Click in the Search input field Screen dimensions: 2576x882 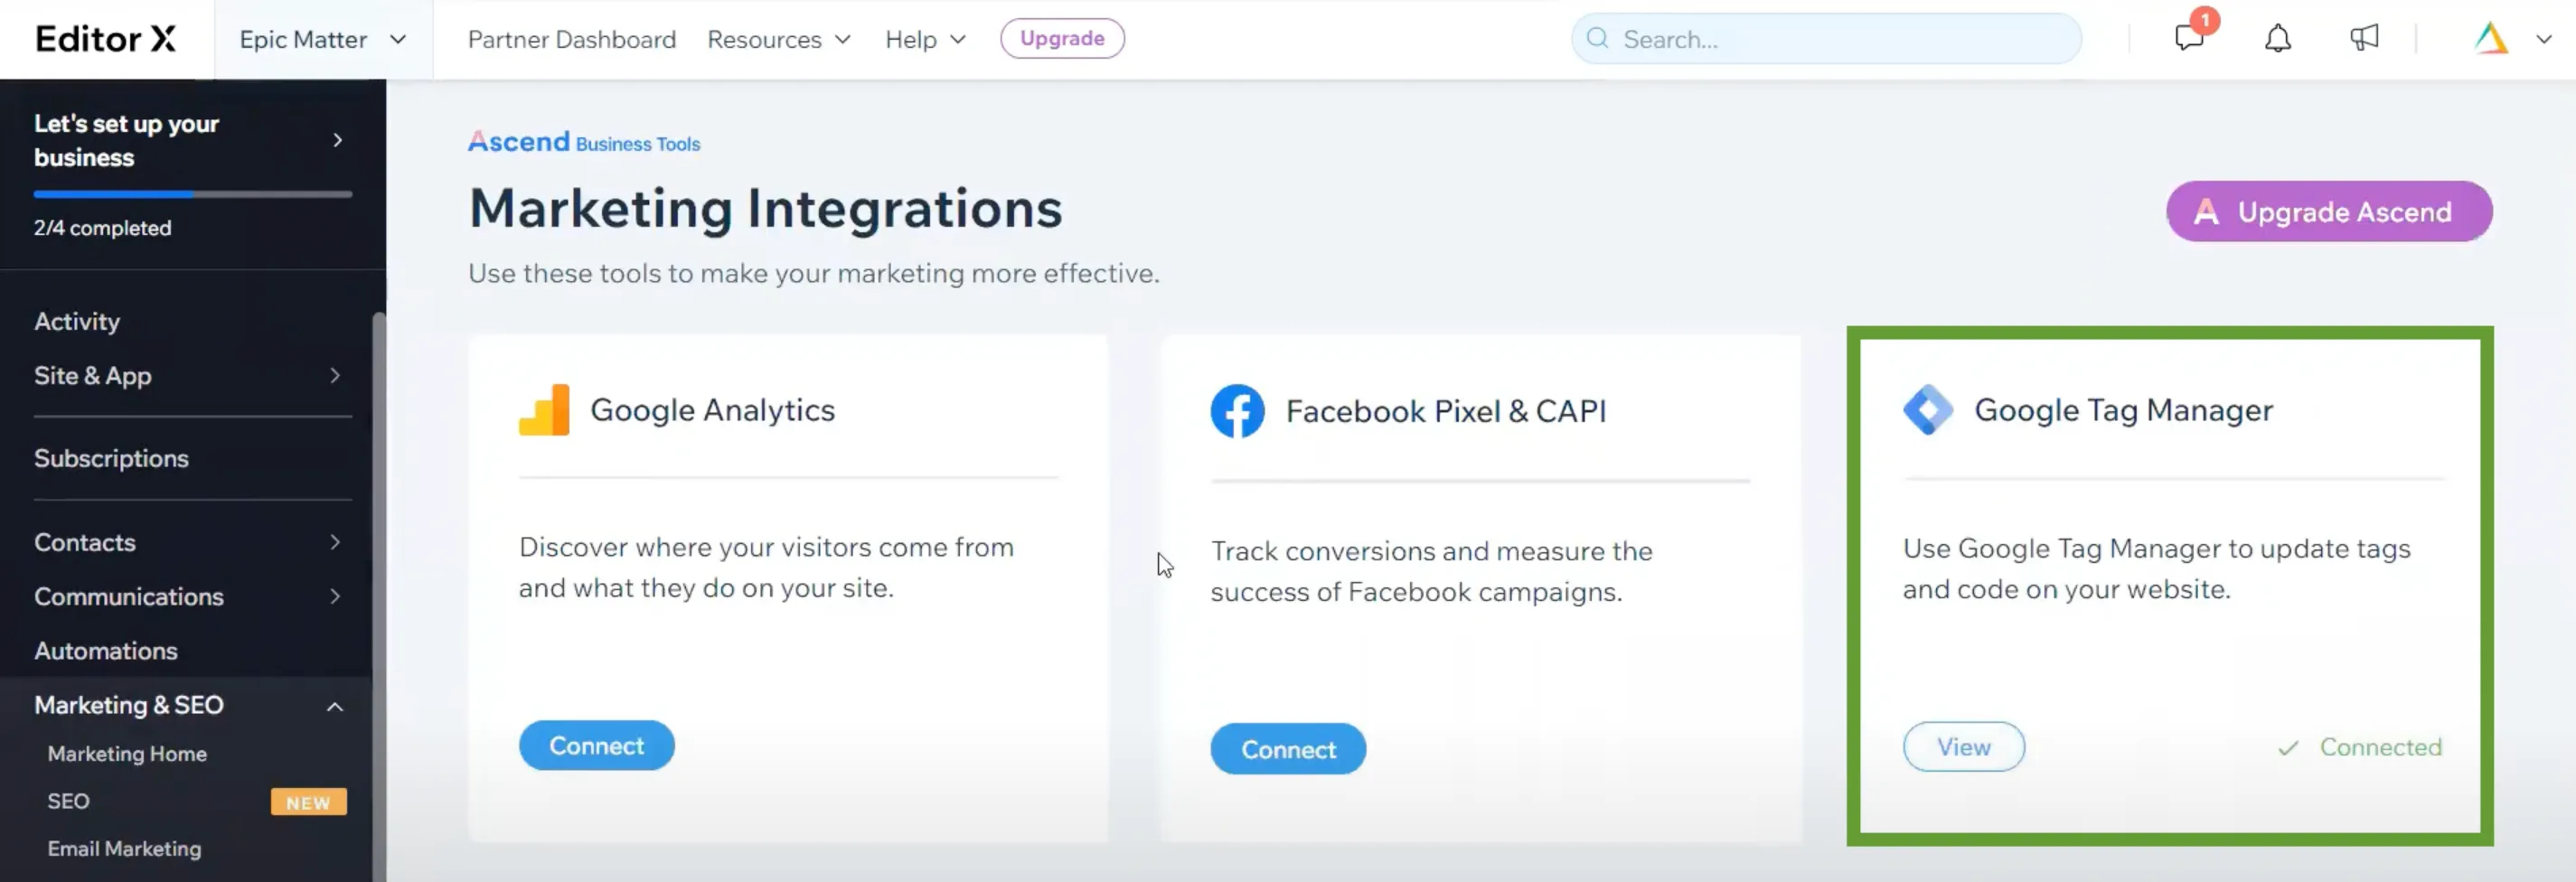click(1826, 39)
